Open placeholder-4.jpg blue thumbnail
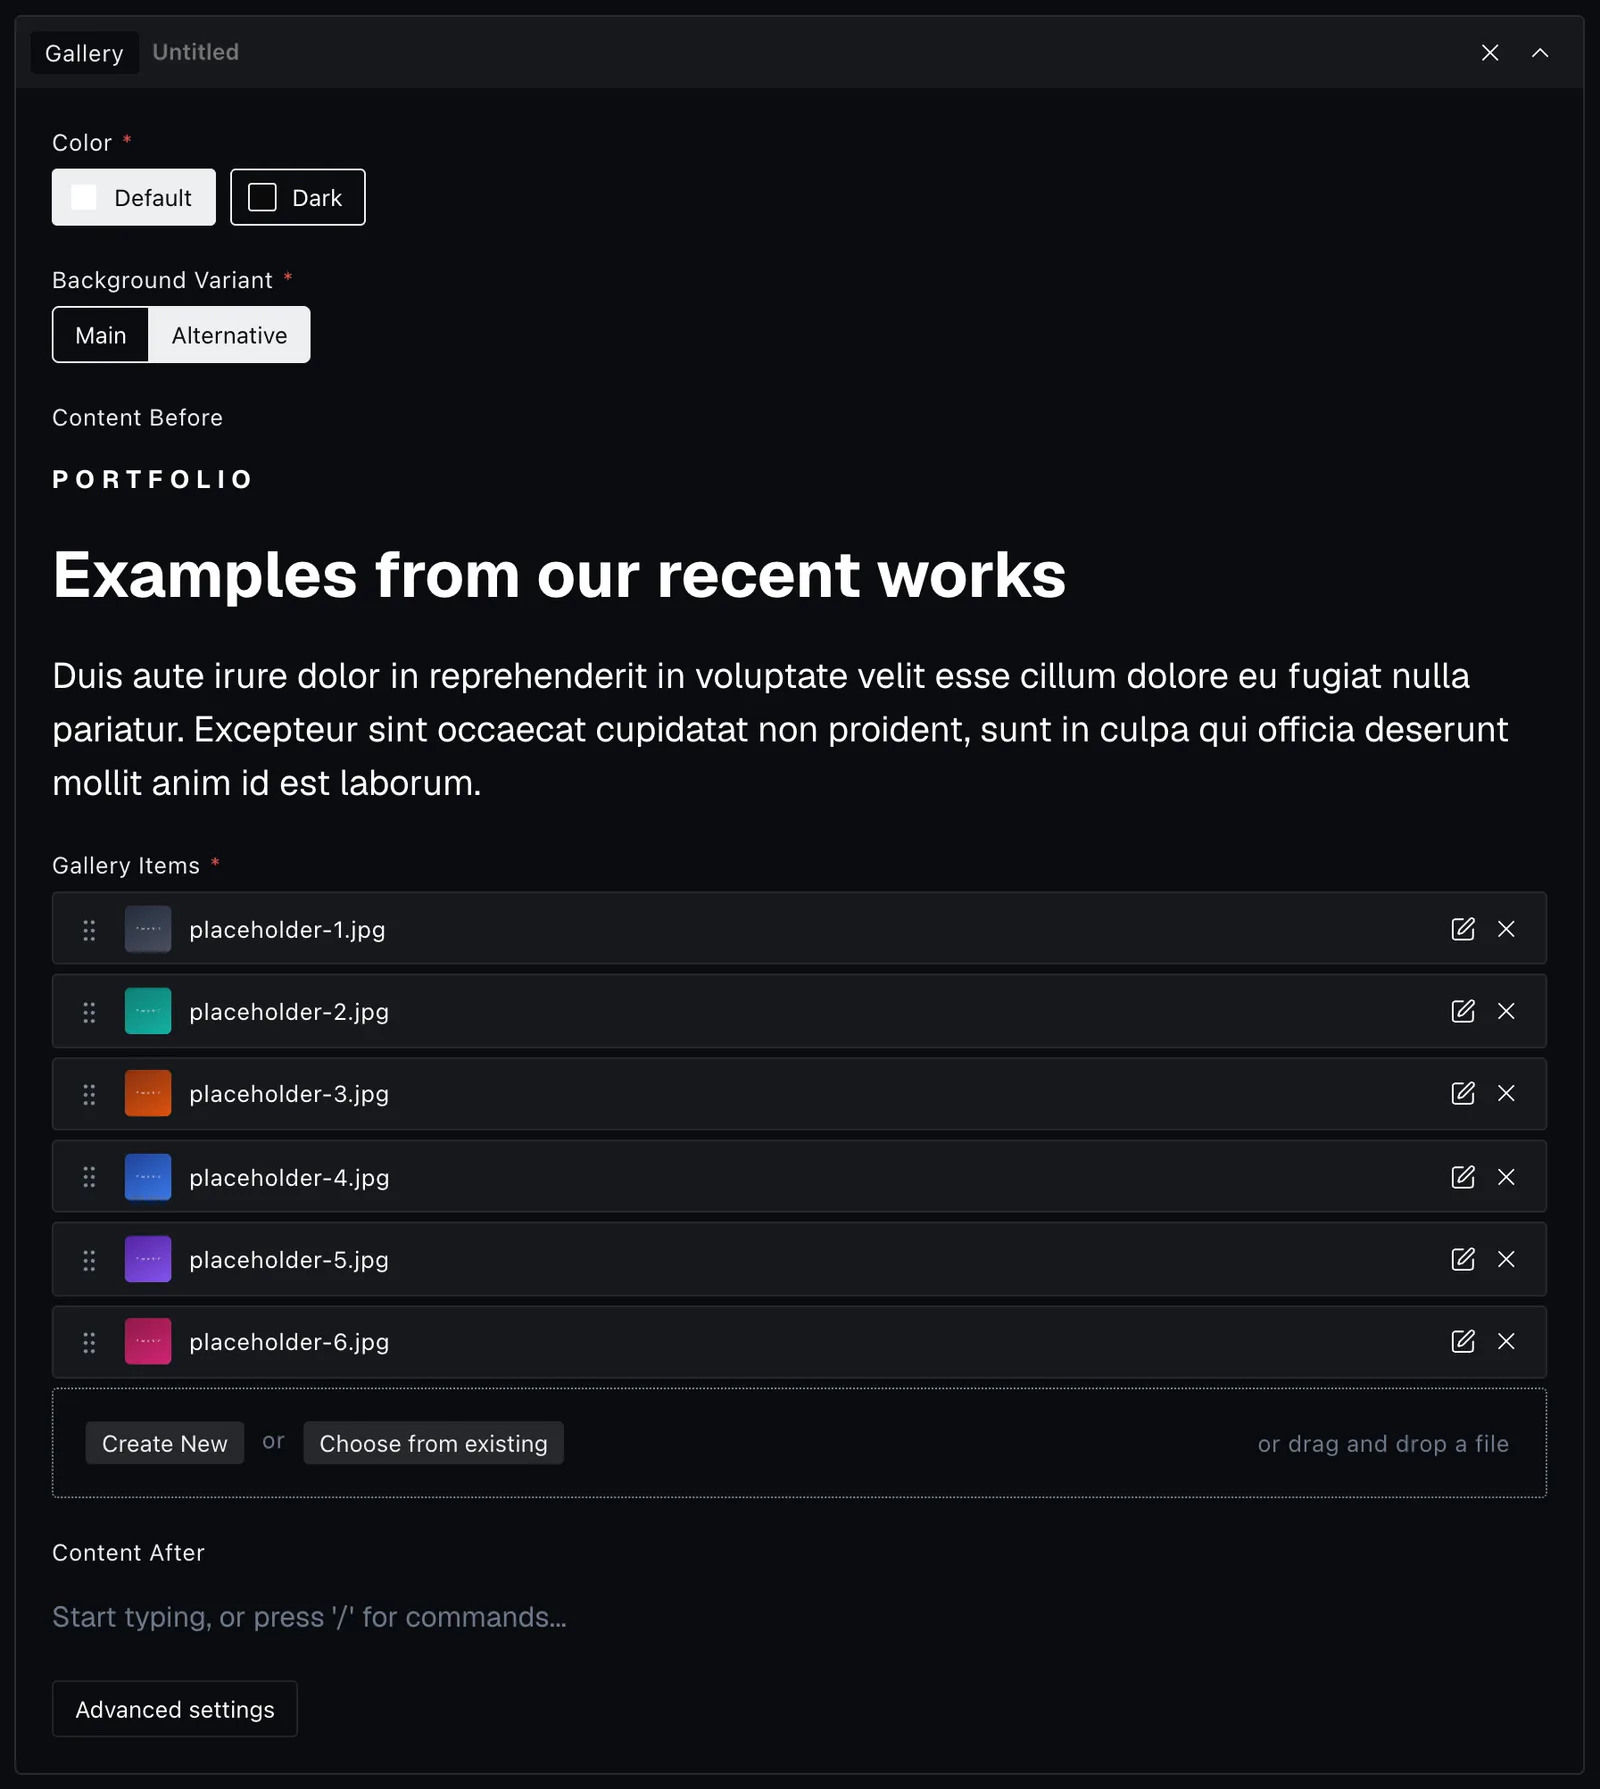 pos(148,1177)
